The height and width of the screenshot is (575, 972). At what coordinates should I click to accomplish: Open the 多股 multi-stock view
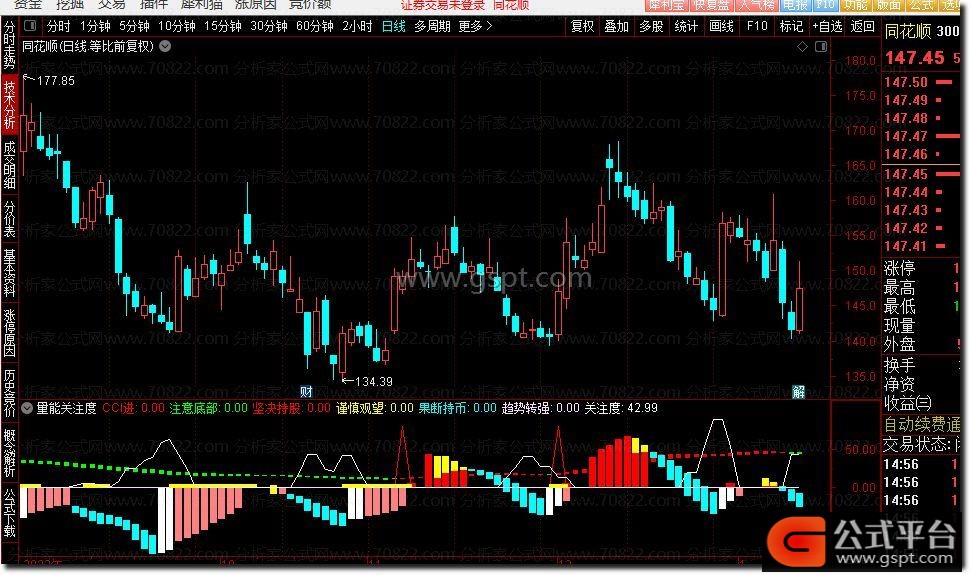click(651, 27)
